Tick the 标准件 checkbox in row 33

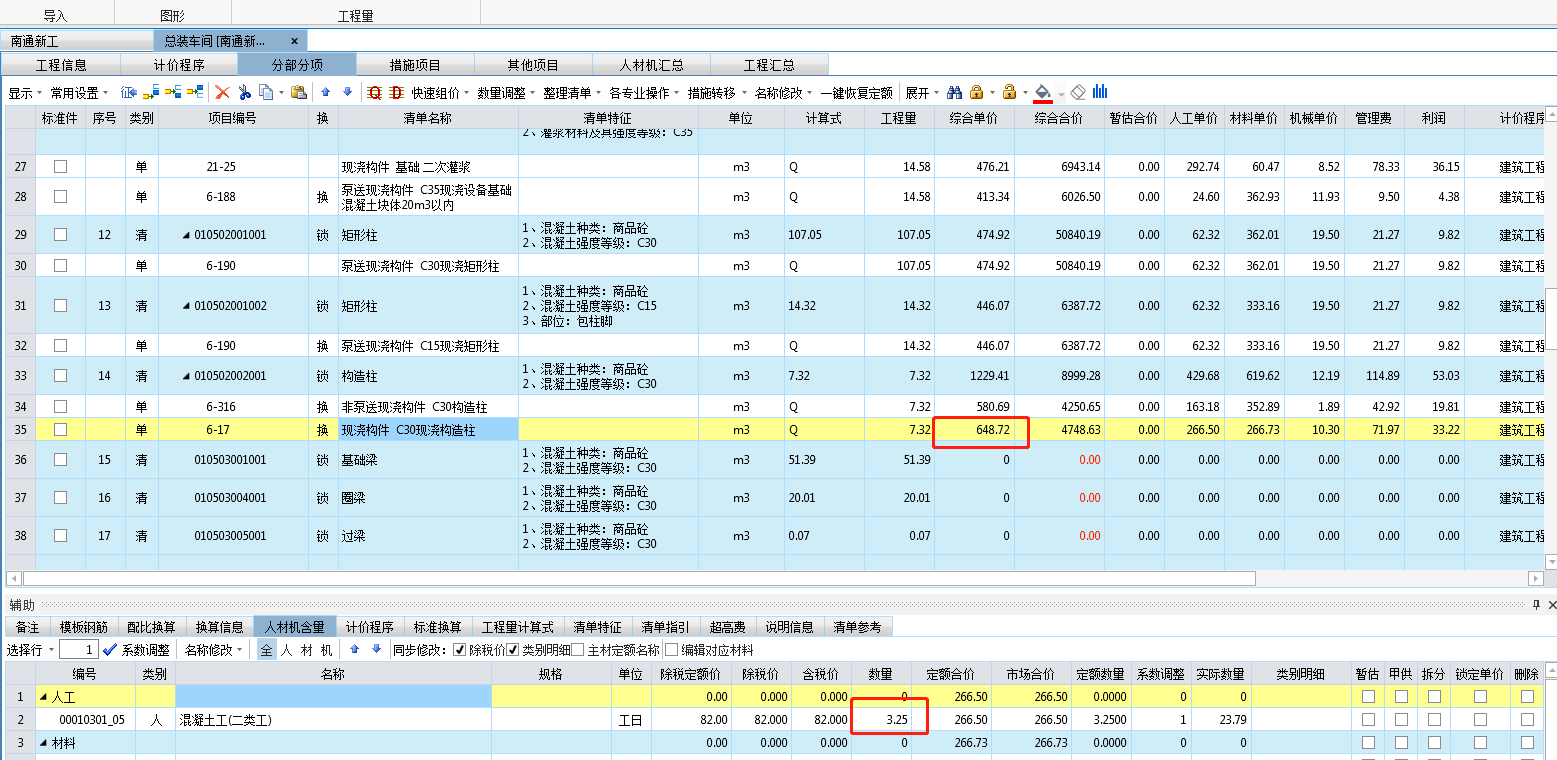click(x=60, y=376)
